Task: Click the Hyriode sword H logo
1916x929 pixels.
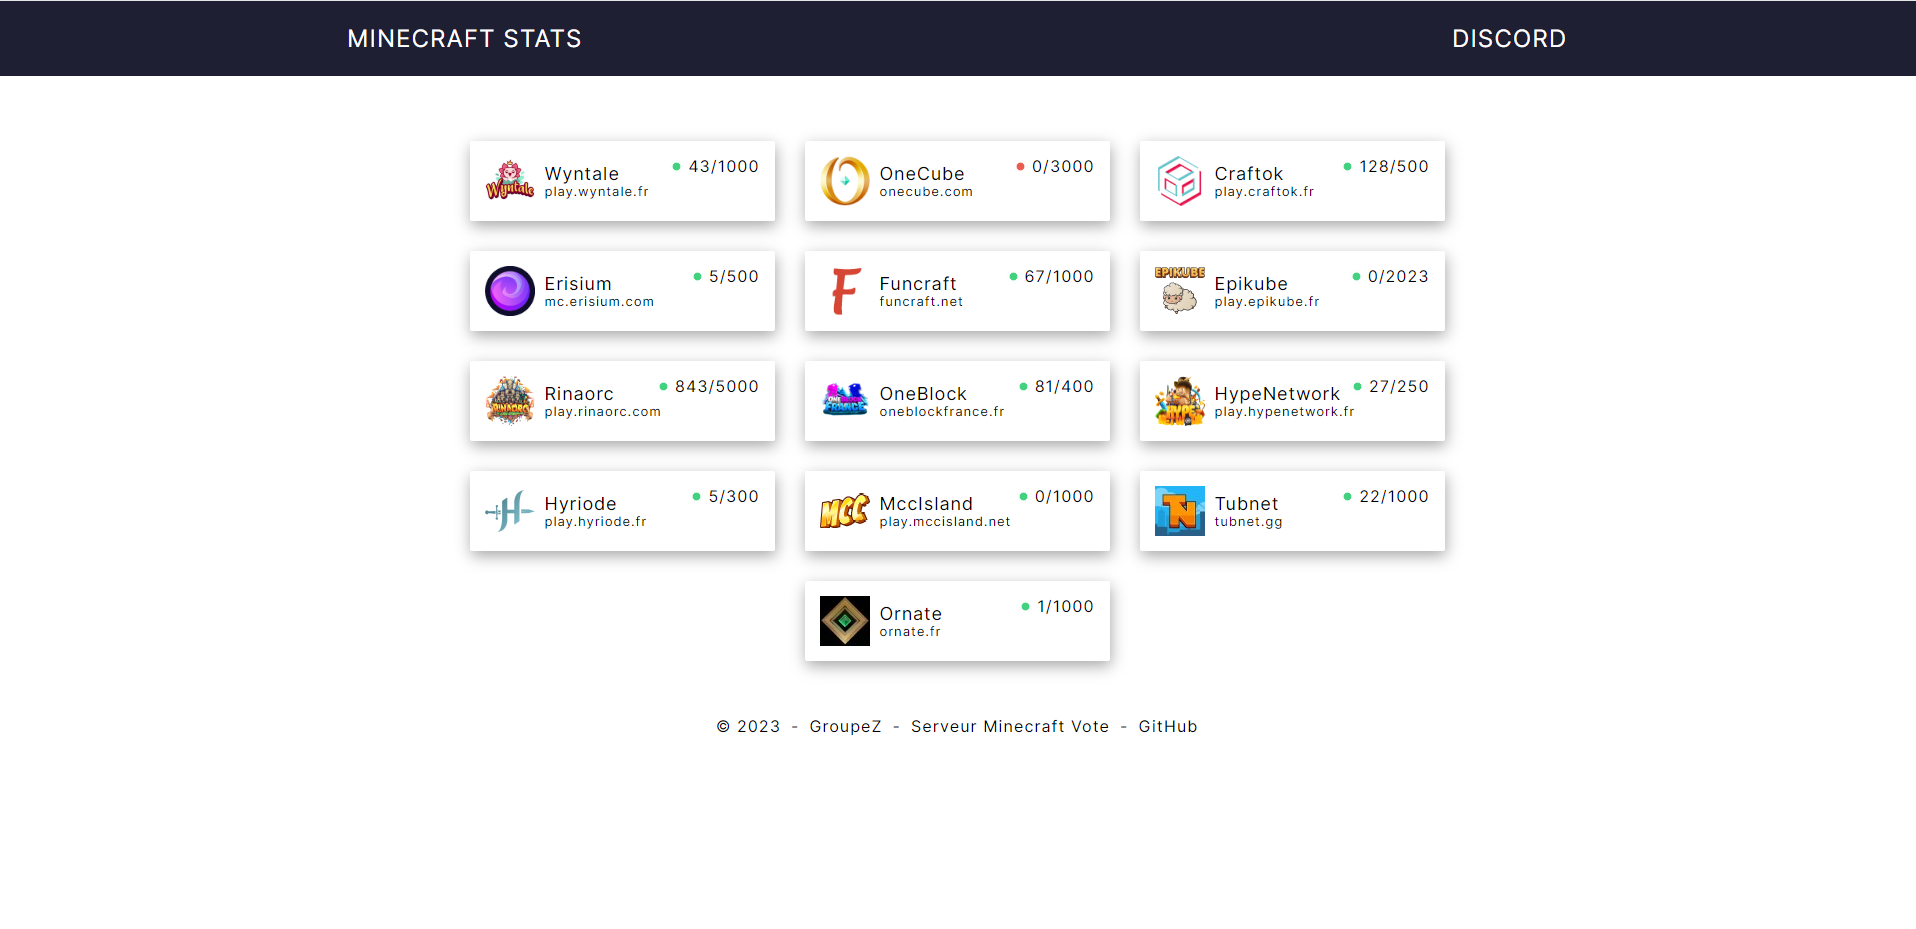Action: point(509,511)
